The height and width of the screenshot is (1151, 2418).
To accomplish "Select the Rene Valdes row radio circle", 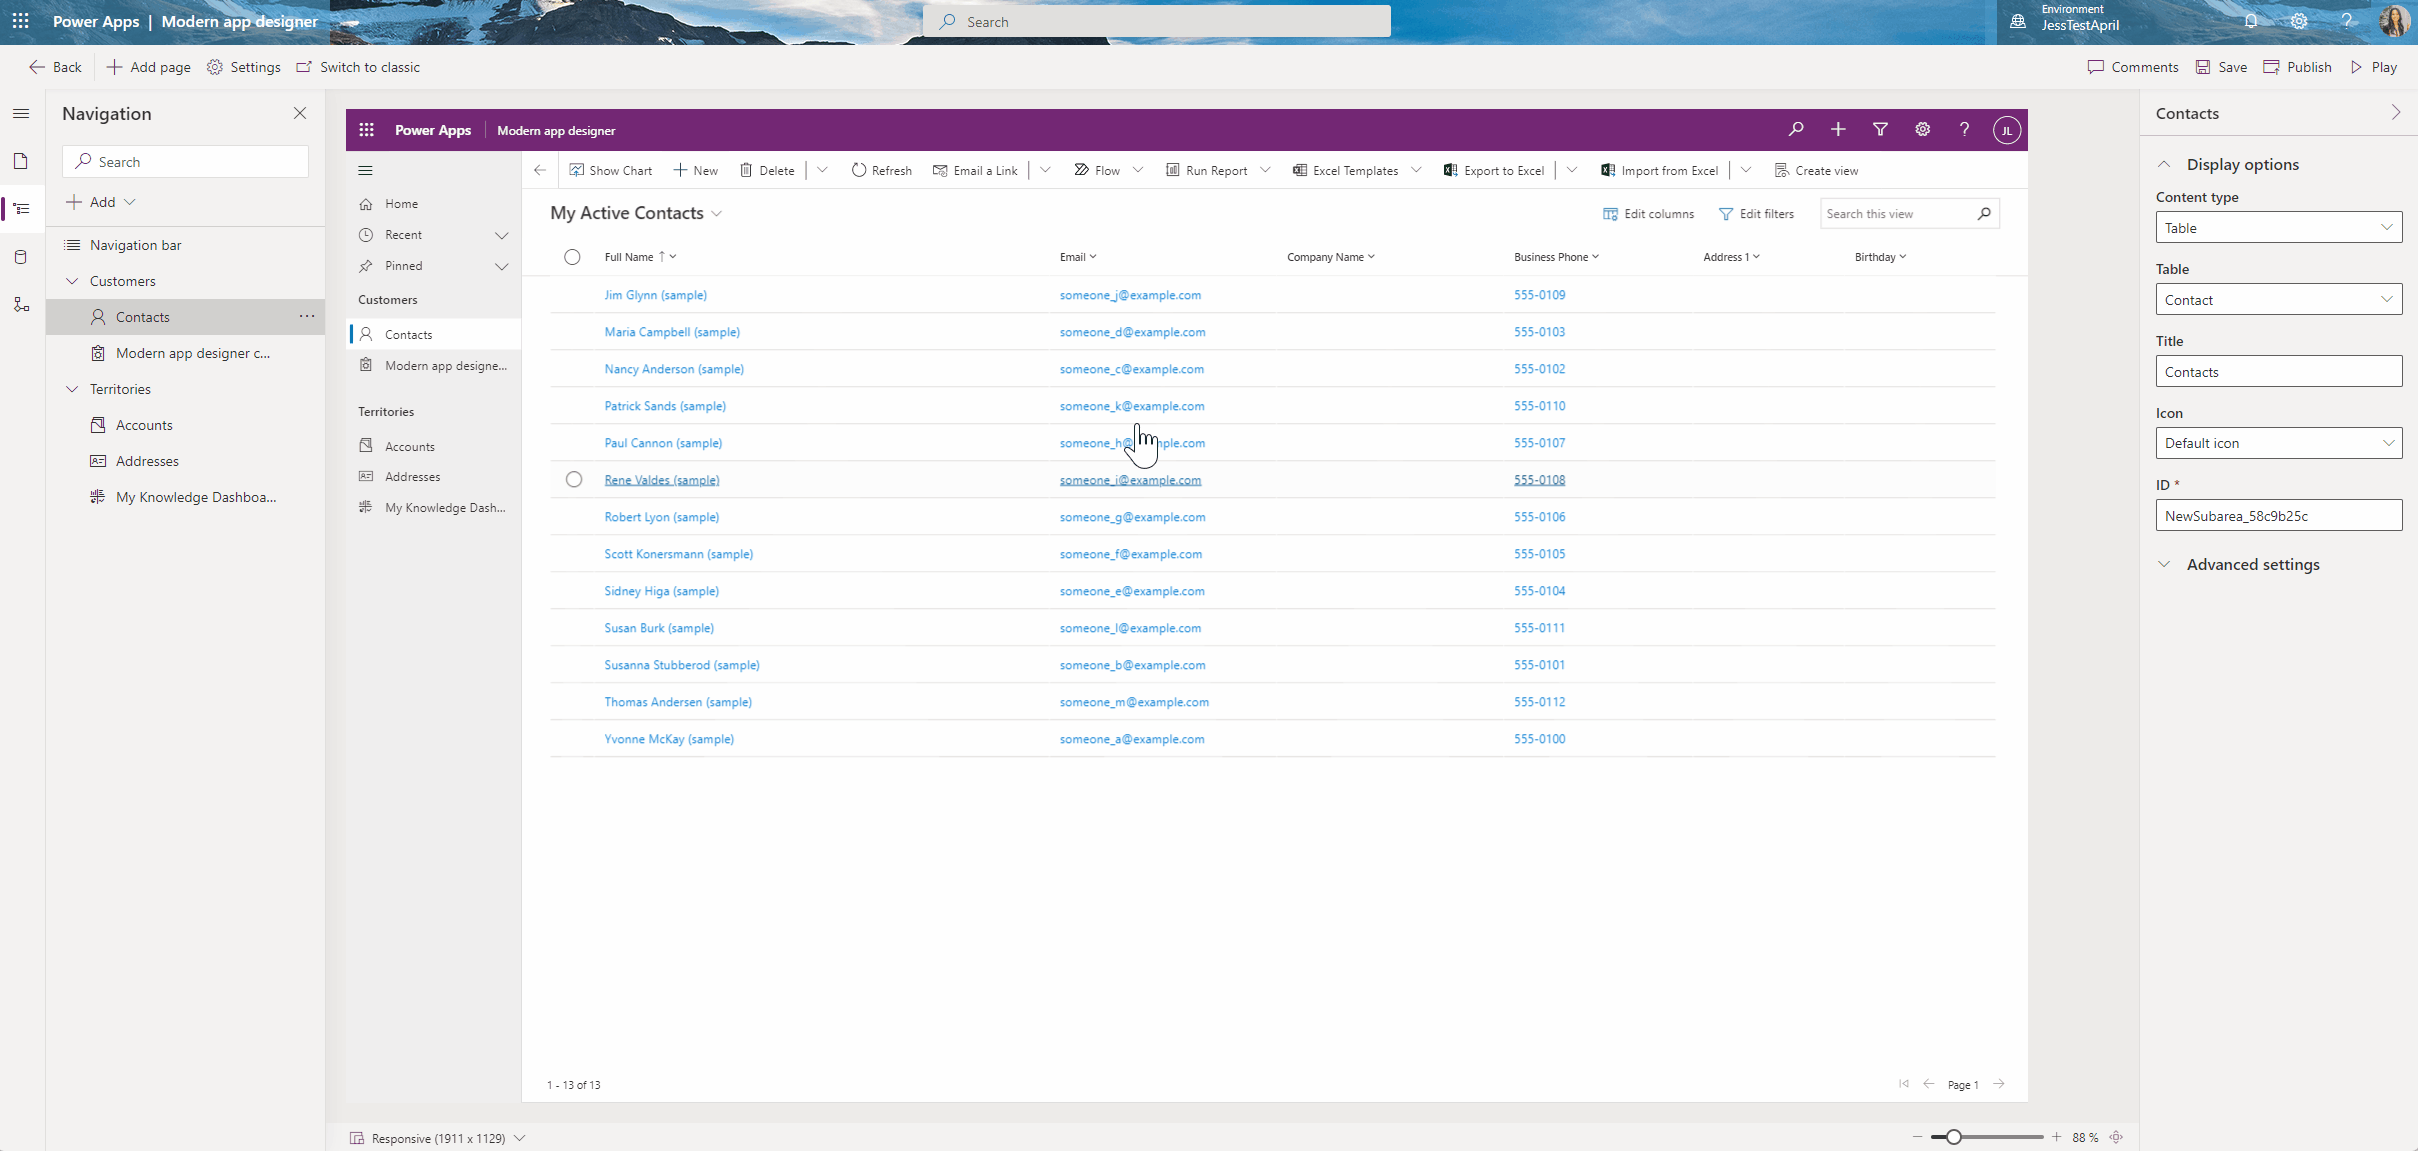I will [x=574, y=479].
